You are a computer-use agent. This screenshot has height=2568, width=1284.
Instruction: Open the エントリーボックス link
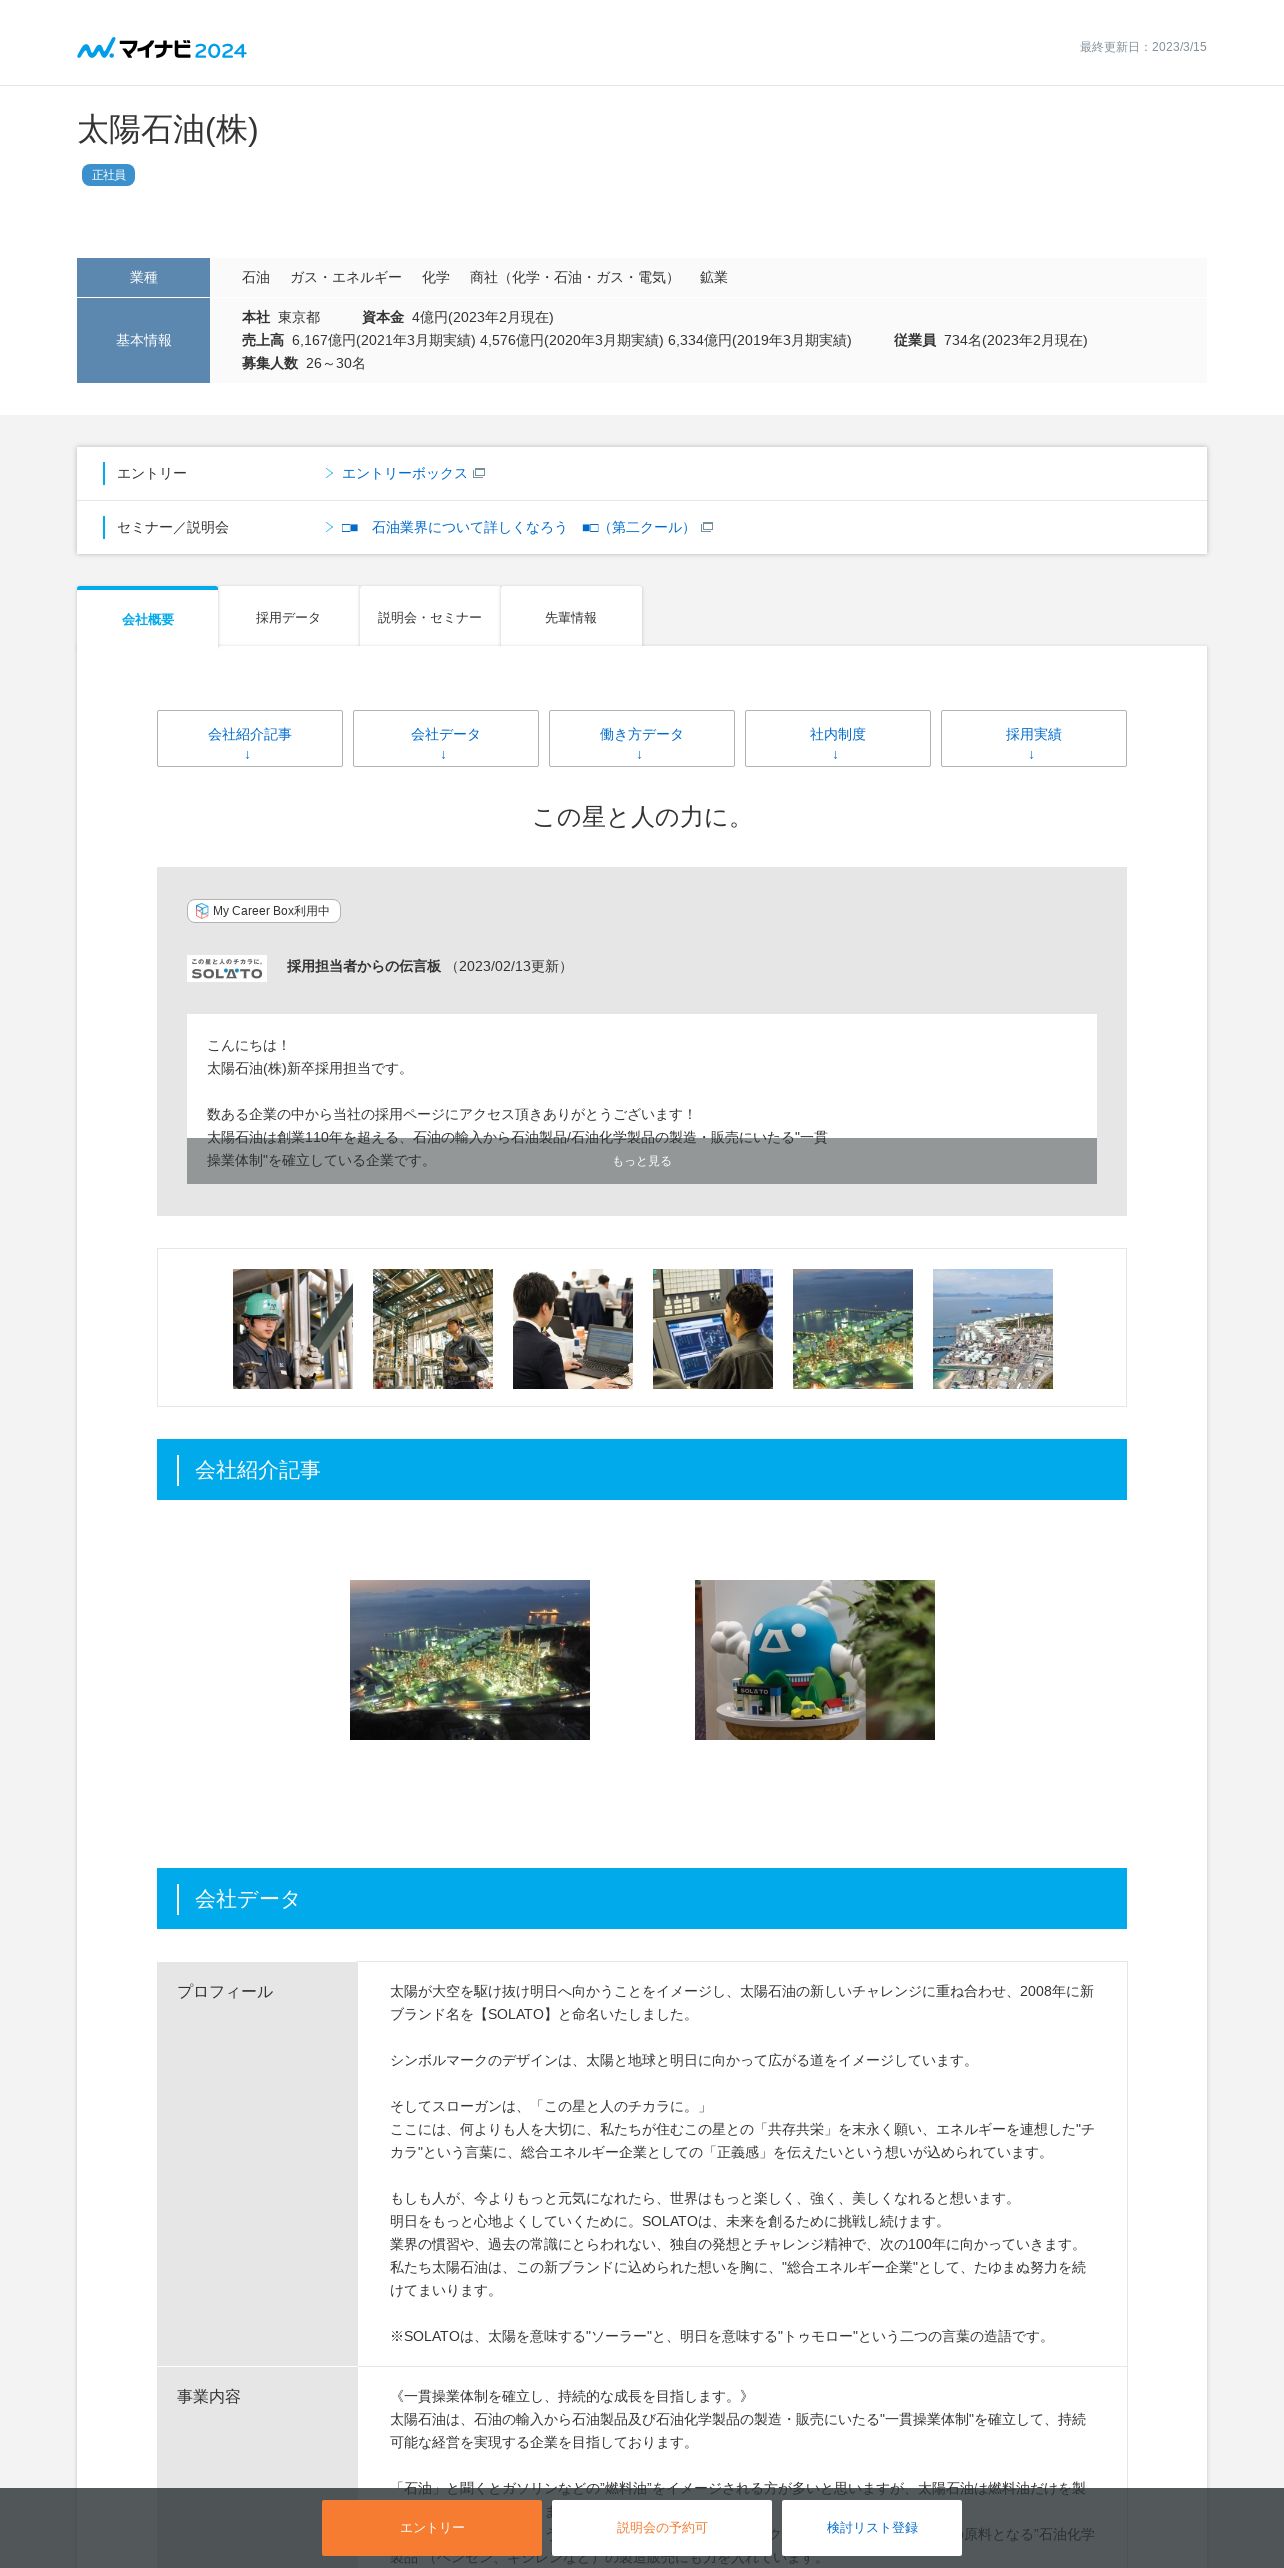click(x=404, y=473)
